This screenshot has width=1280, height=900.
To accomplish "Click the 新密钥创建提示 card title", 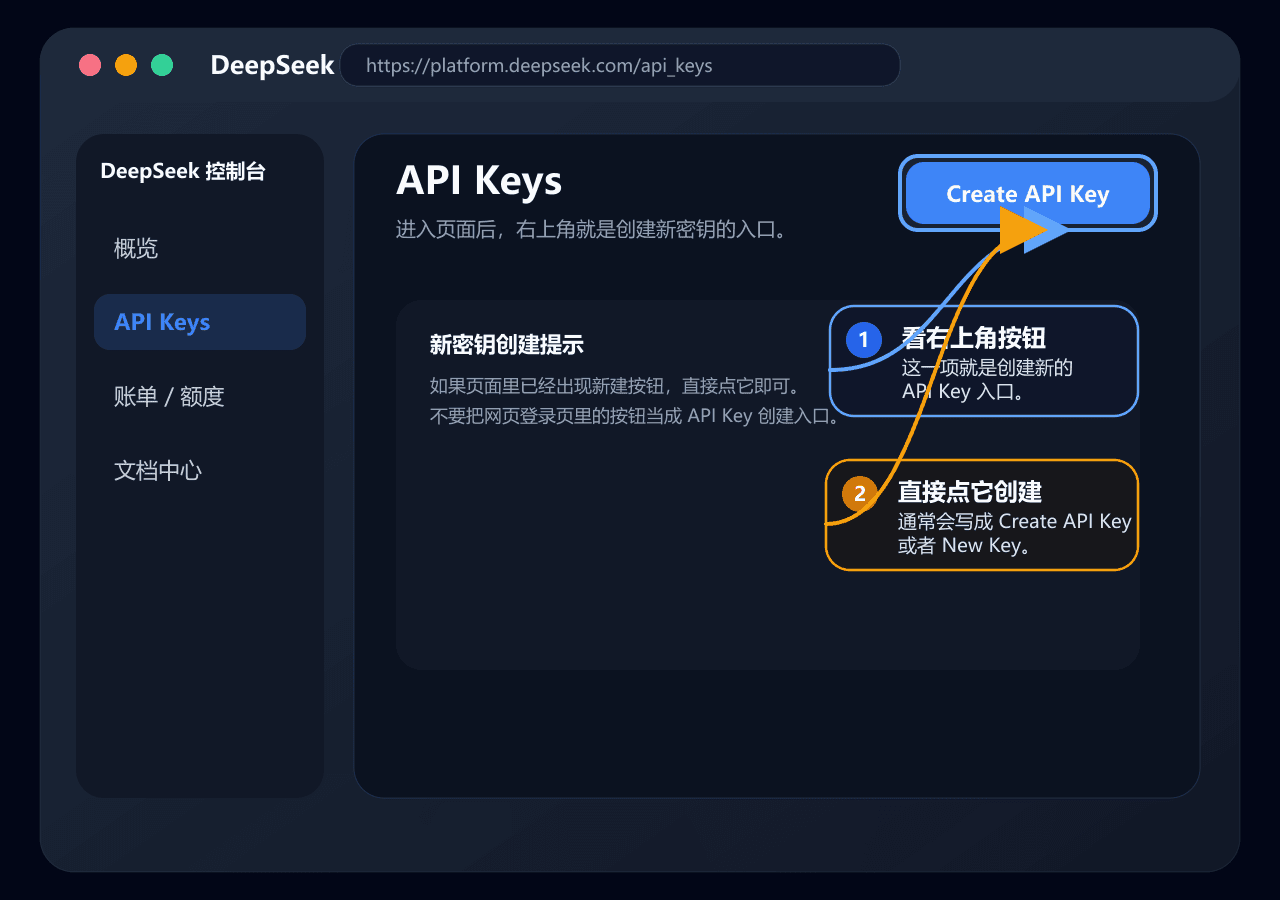I will (506, 345).
